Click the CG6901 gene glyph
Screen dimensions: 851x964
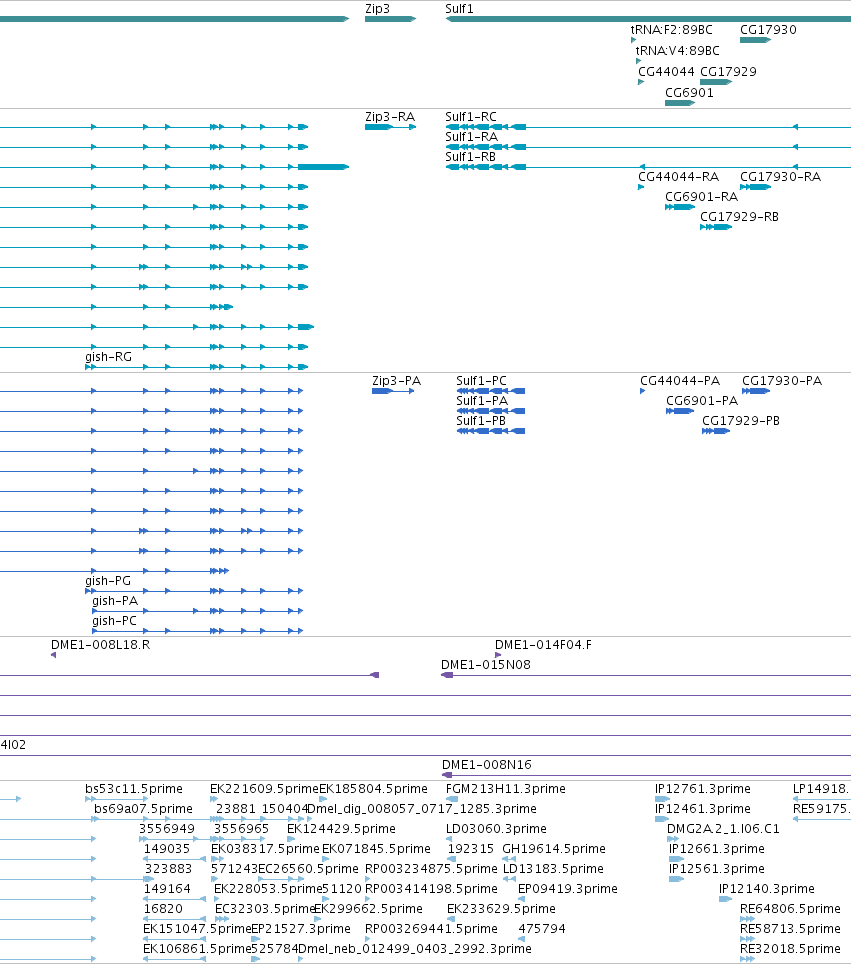coord(680,103)
